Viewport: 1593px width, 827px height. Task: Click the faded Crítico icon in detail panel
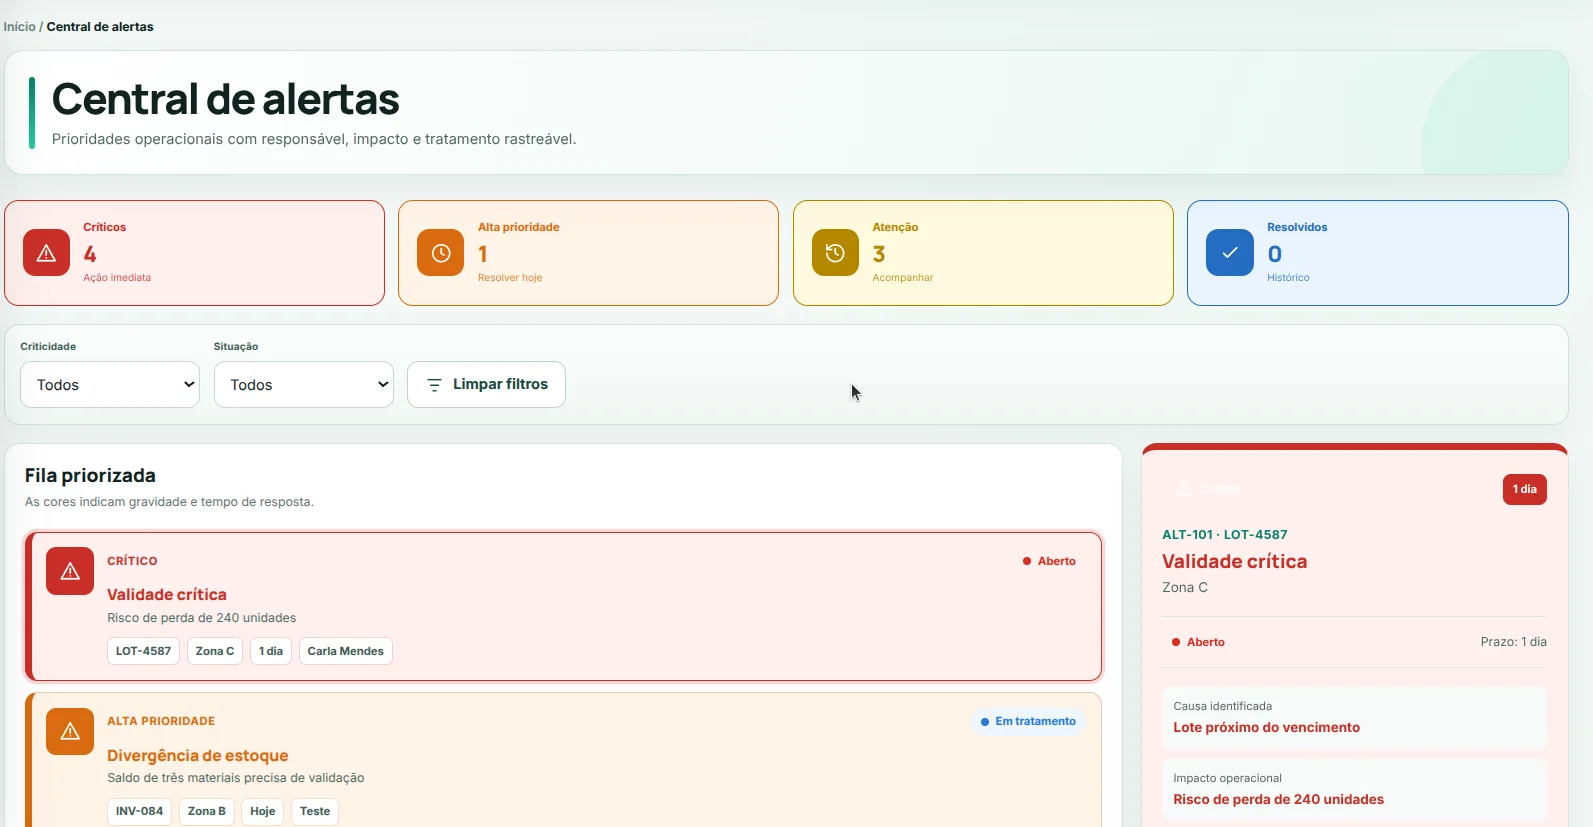[x=1184, y=489]
